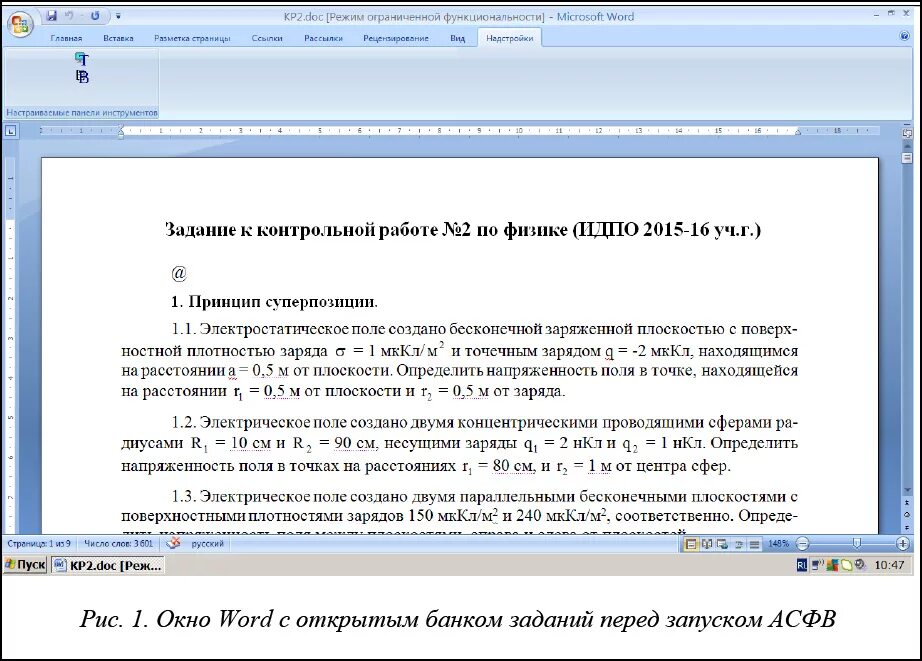
Task: Open the Главная ribbon tab
Action: pos(66,38)
